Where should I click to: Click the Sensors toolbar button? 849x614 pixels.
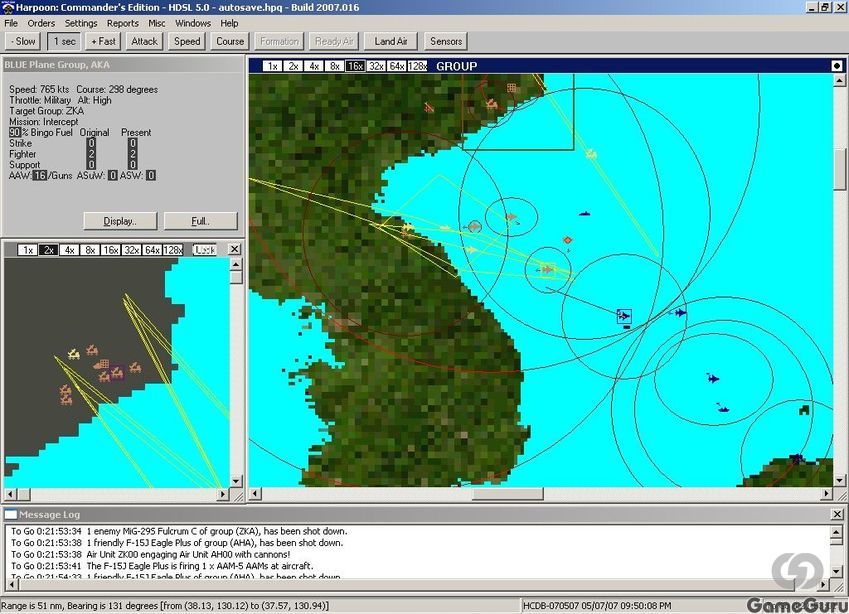(x=446, y=41)
